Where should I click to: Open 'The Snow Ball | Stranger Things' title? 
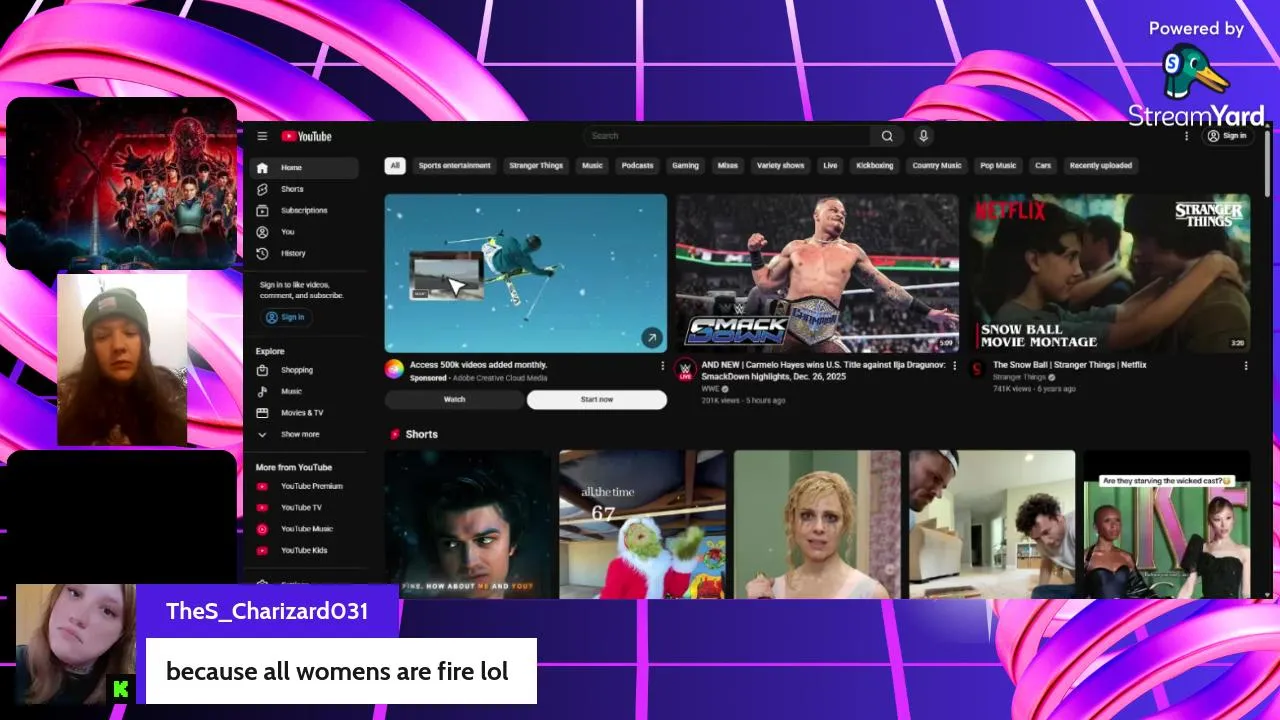(1070, 365)
